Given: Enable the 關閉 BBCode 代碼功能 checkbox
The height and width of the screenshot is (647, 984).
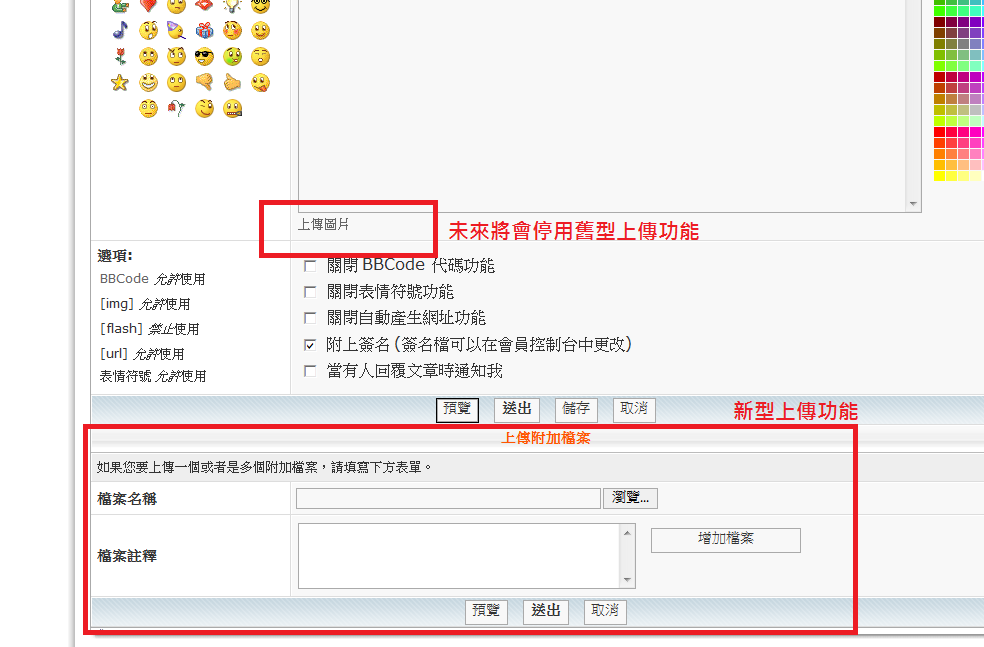Looking at the screenshot, I should point(310,265).
